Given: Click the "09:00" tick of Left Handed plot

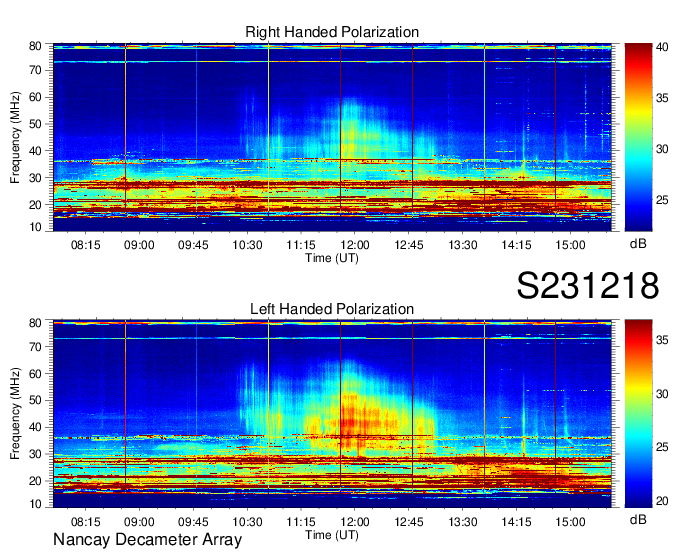Looking at the screenshot, I should [139, 522].
